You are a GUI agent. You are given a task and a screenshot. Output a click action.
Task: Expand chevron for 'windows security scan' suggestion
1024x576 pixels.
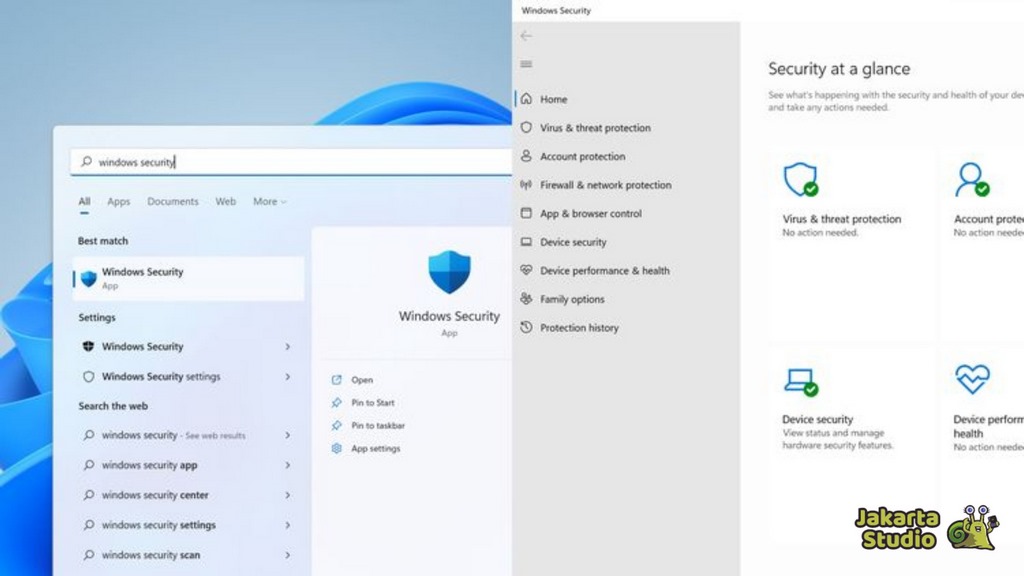click(287, 555)
